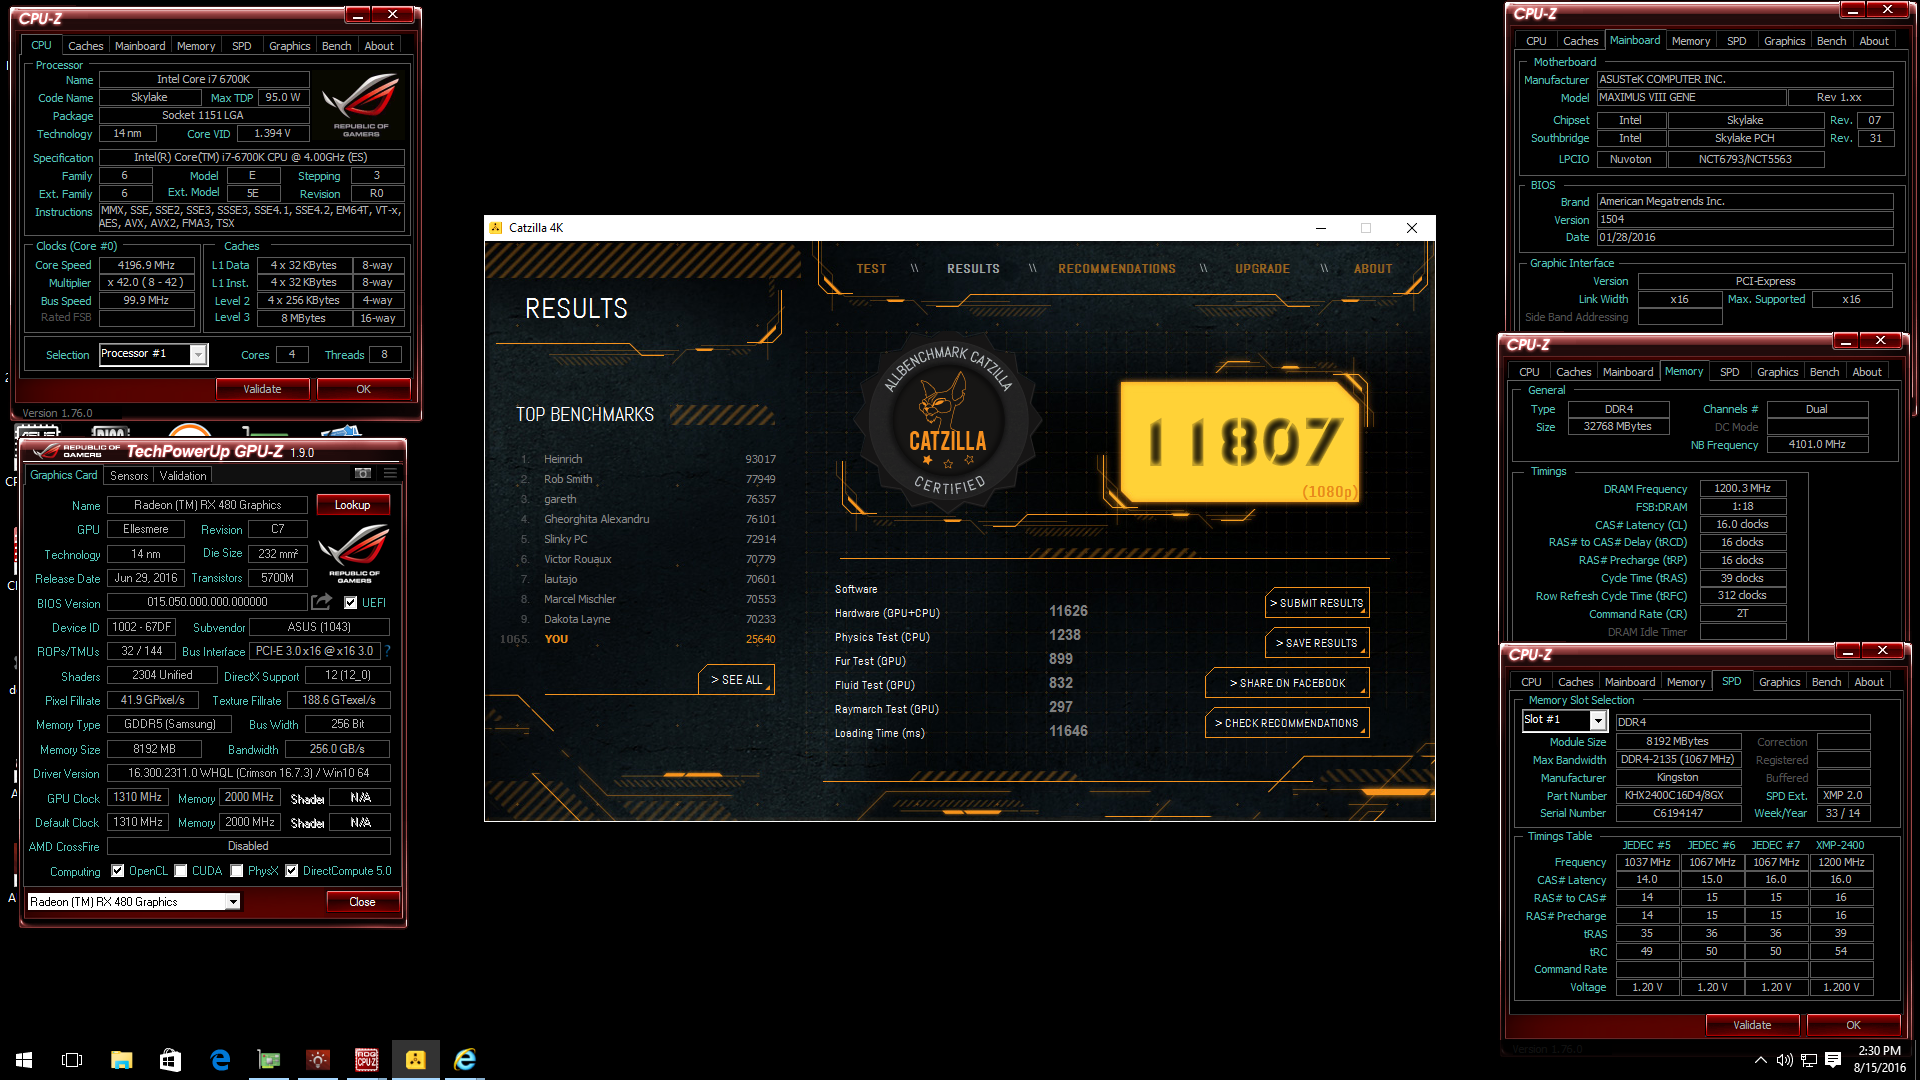This screenshot has height=1080, width=1920.
Task: Click the bus interface question mark icon
Action: coord(387,651)
